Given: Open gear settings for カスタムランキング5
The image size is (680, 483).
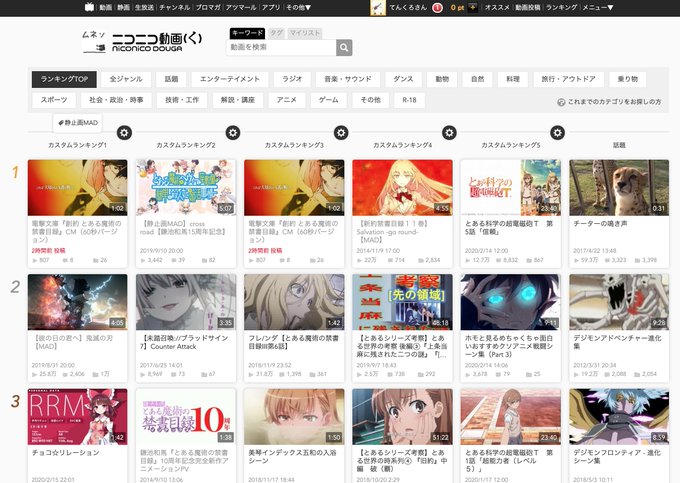Looking at the screenshot, I should [x=557, y=132].
